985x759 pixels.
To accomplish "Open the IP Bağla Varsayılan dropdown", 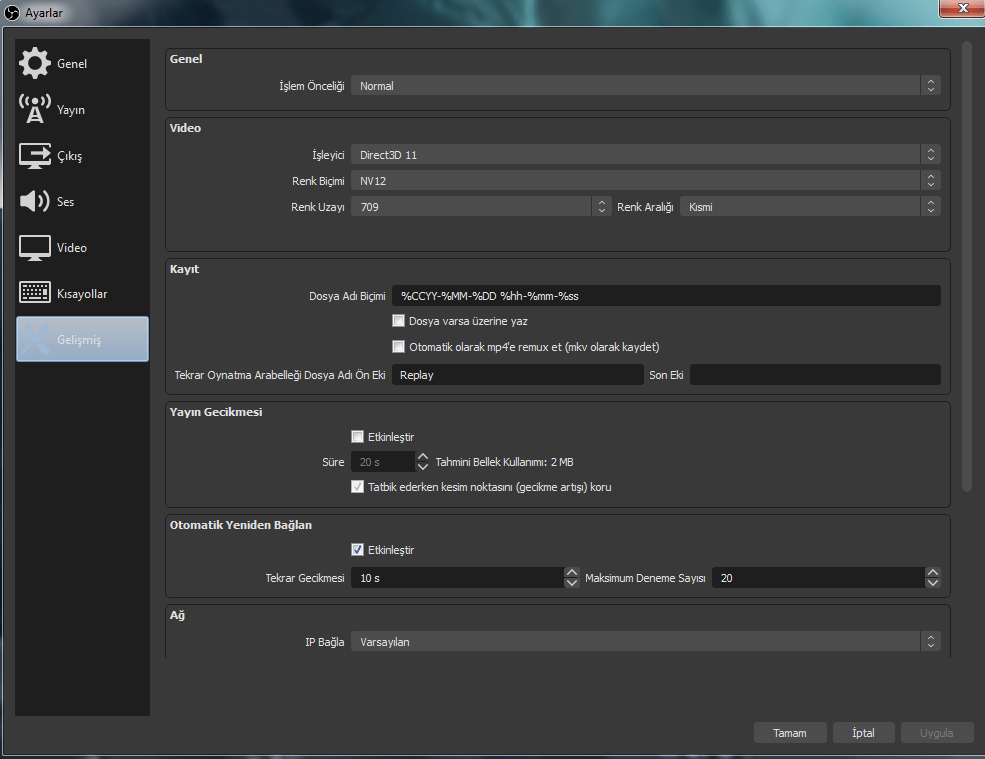I will point(645,642).
